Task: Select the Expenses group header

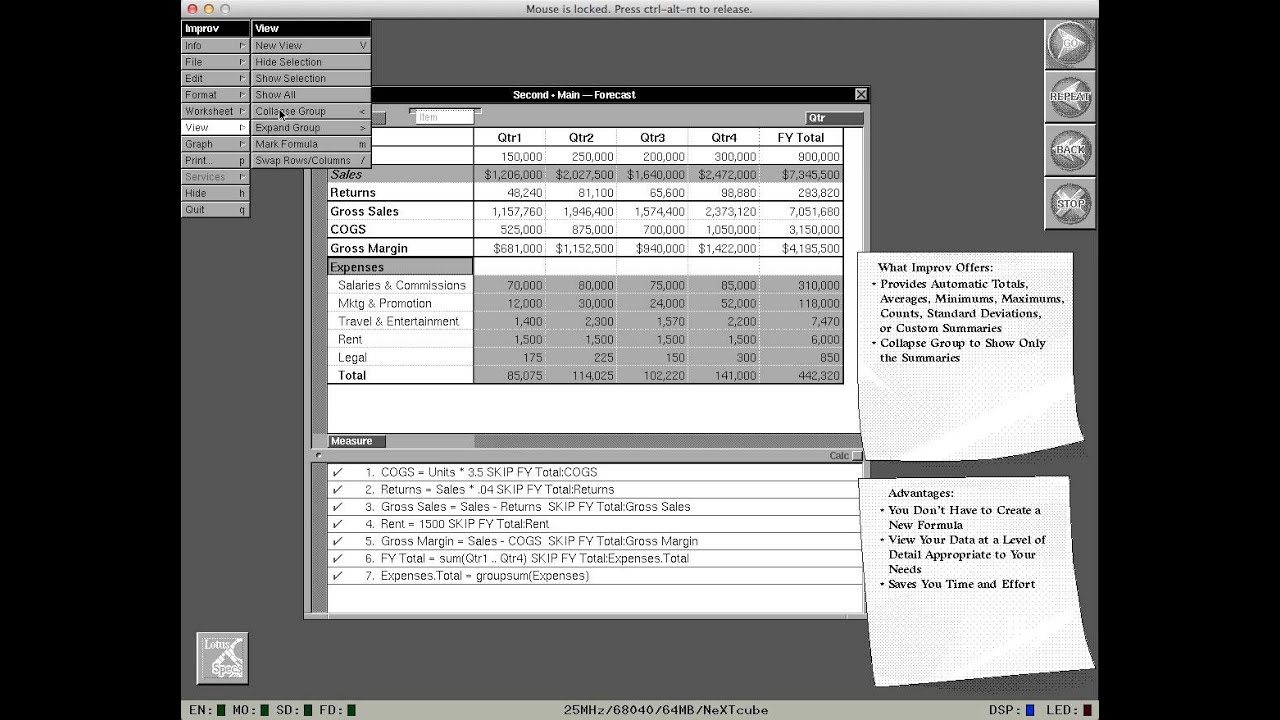Action: [400, 267]
